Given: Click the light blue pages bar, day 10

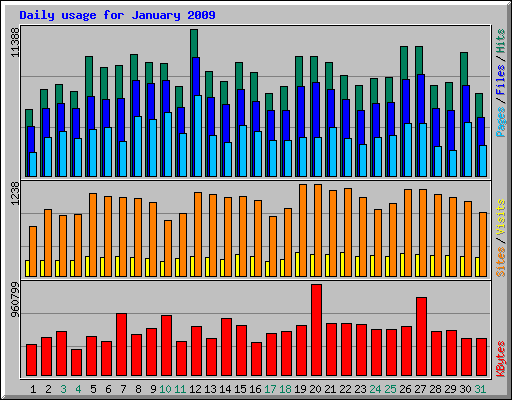Looking at the screenshot, I should pyautogui.click(x=168, y=144).
